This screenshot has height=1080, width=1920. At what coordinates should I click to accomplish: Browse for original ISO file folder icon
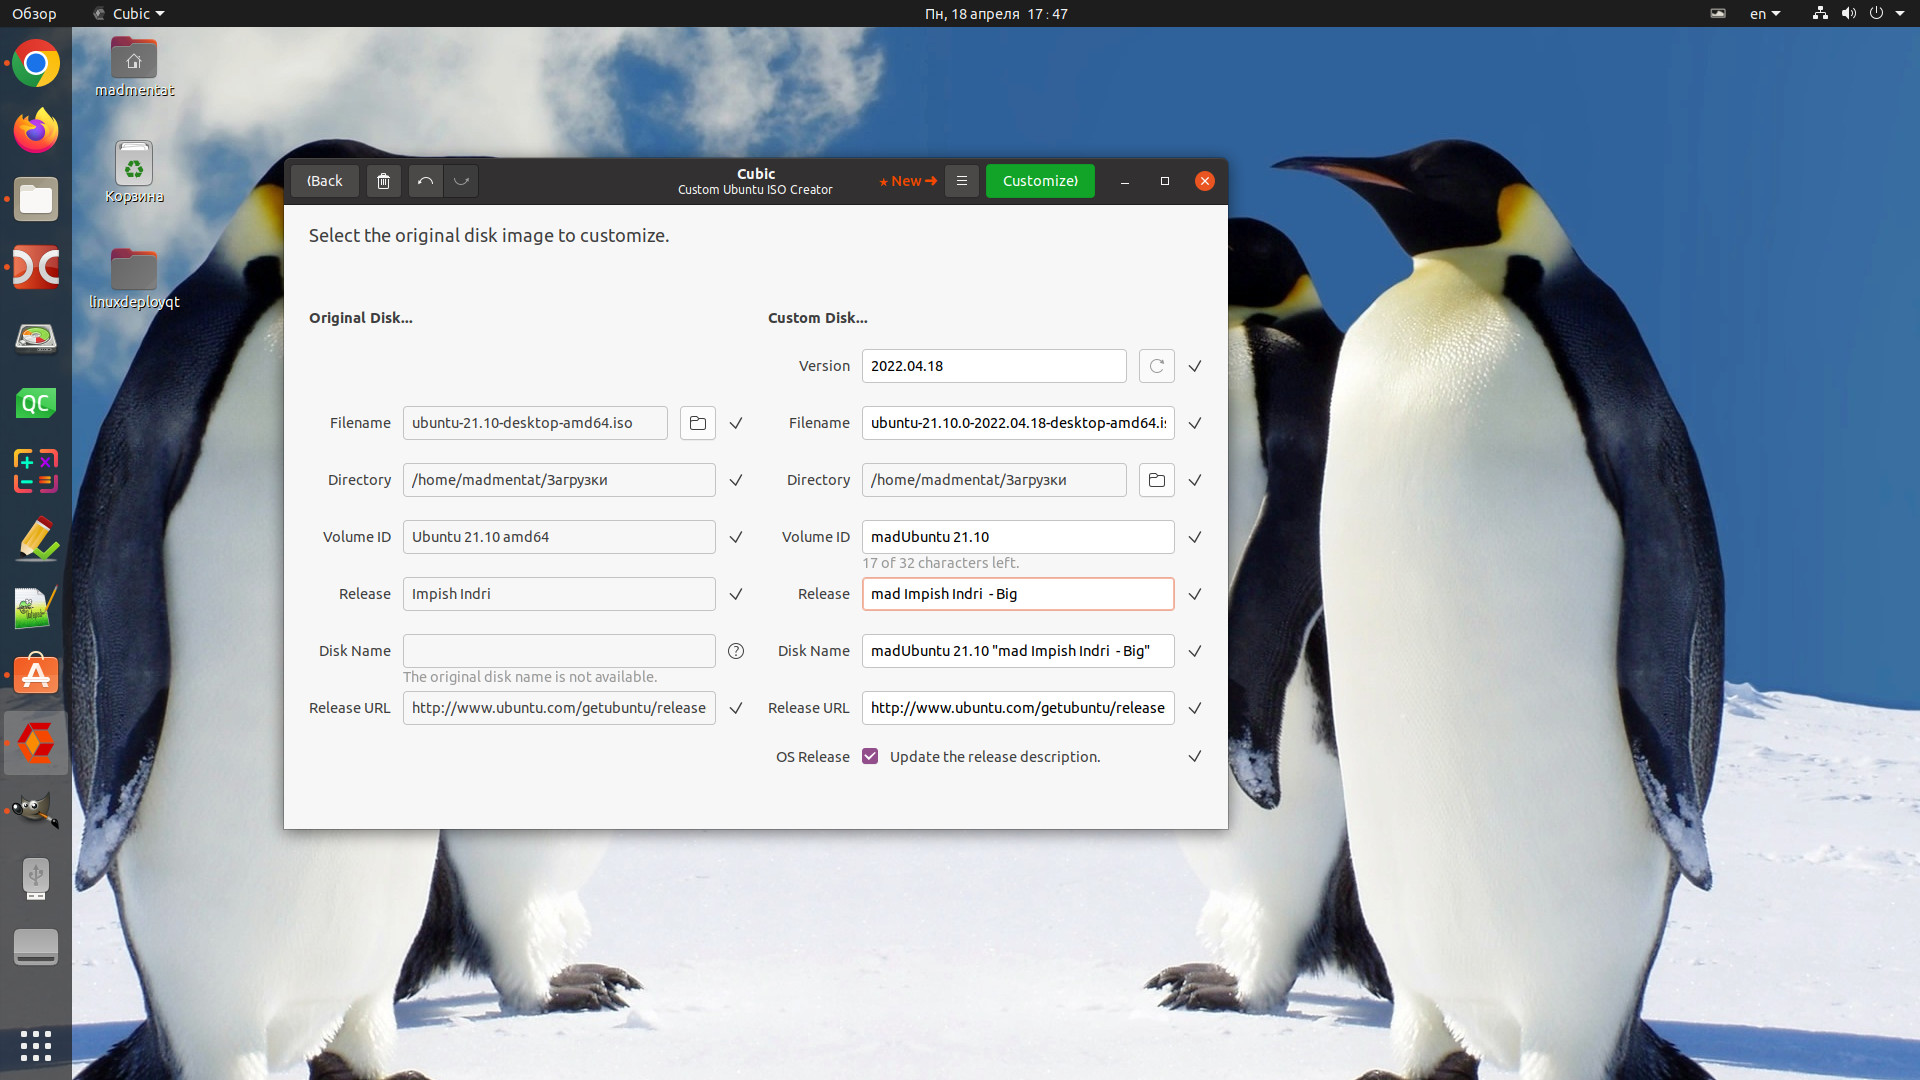click(698, 423)
